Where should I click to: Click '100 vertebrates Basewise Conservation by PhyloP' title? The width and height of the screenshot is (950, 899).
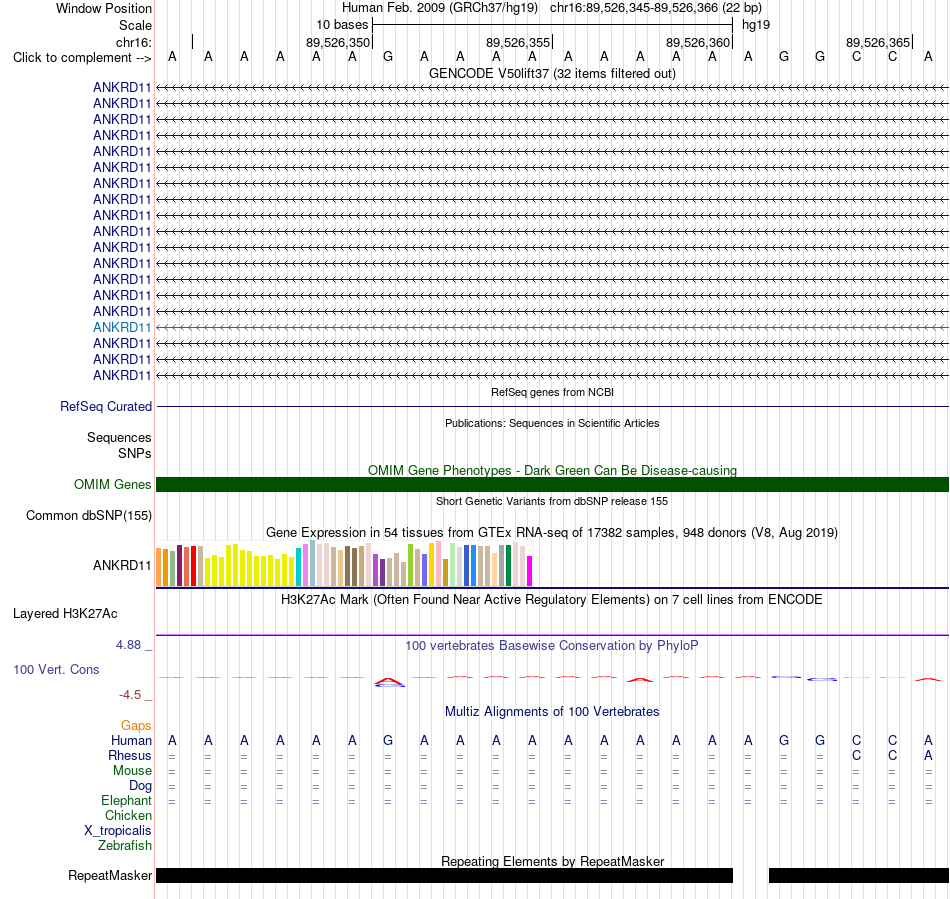pyautogui.click(x=552, y=646)
